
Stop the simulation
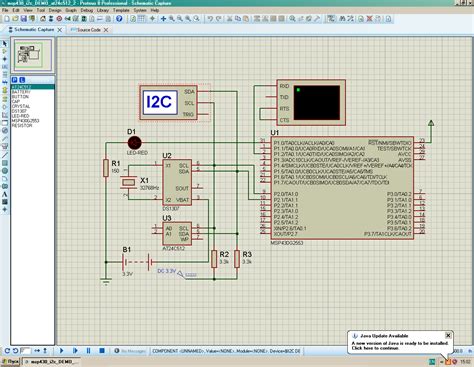pos(102,351)
